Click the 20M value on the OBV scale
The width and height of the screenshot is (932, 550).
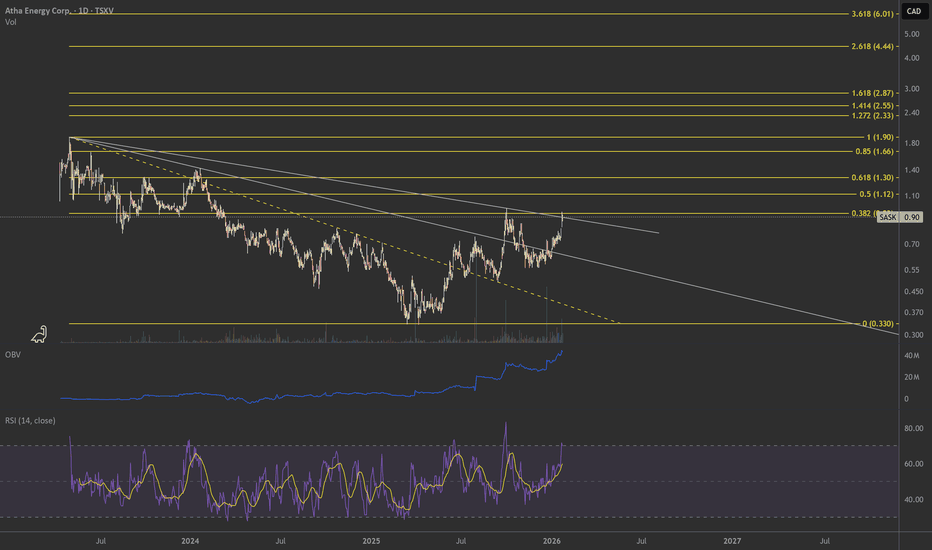912,378
